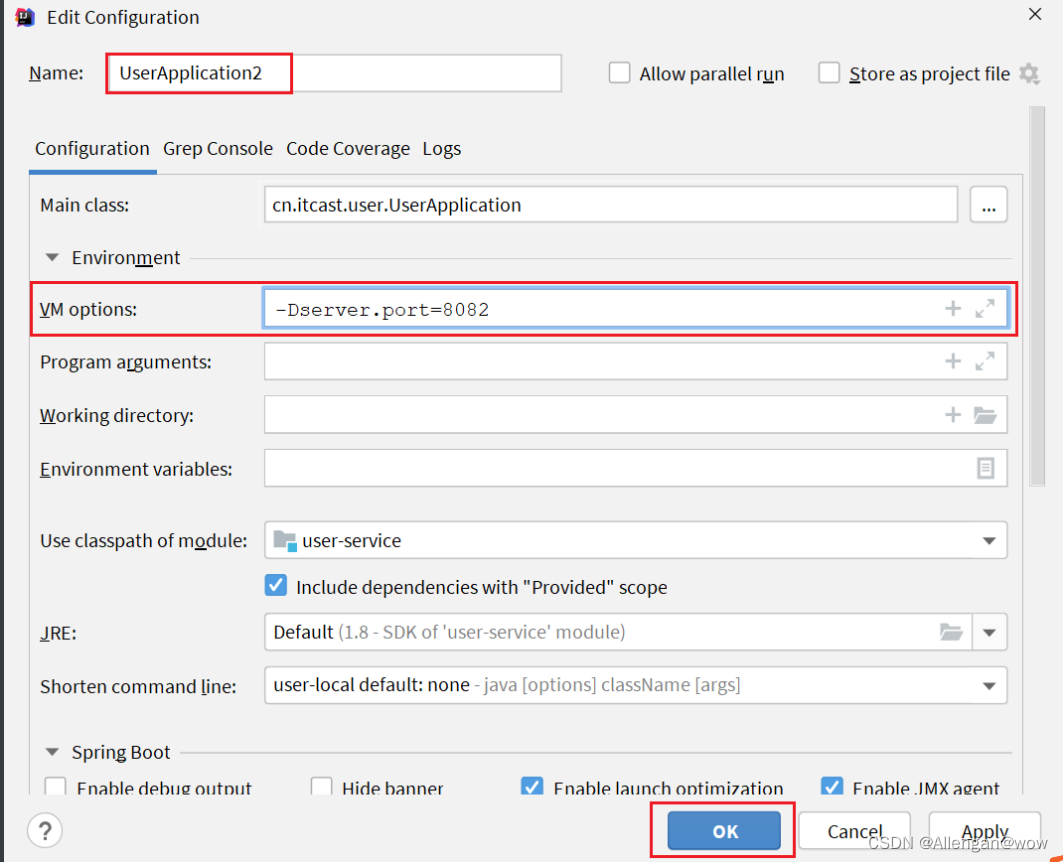1063x862 pixels.
Task: Browse for Main class with ellipsis button
Action: (988, 205)
